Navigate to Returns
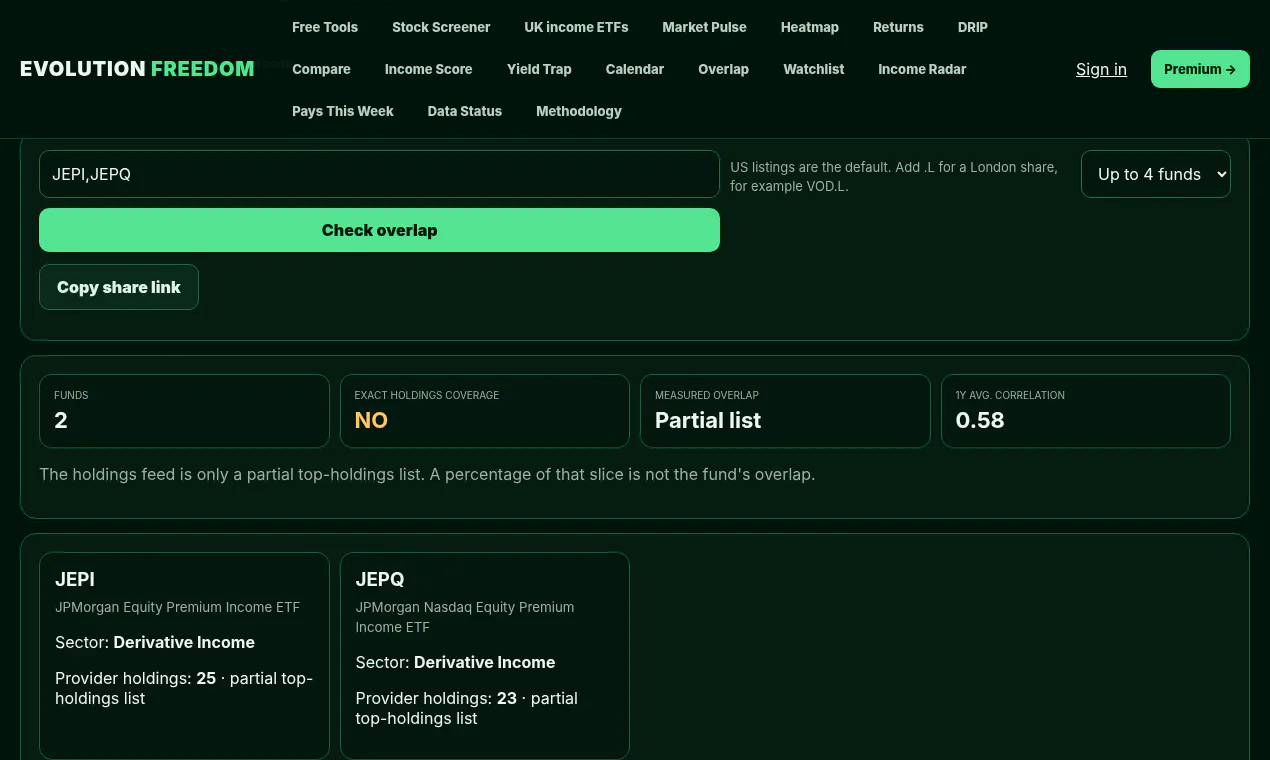The image size is (1270, 760). [x=898, y=27]
